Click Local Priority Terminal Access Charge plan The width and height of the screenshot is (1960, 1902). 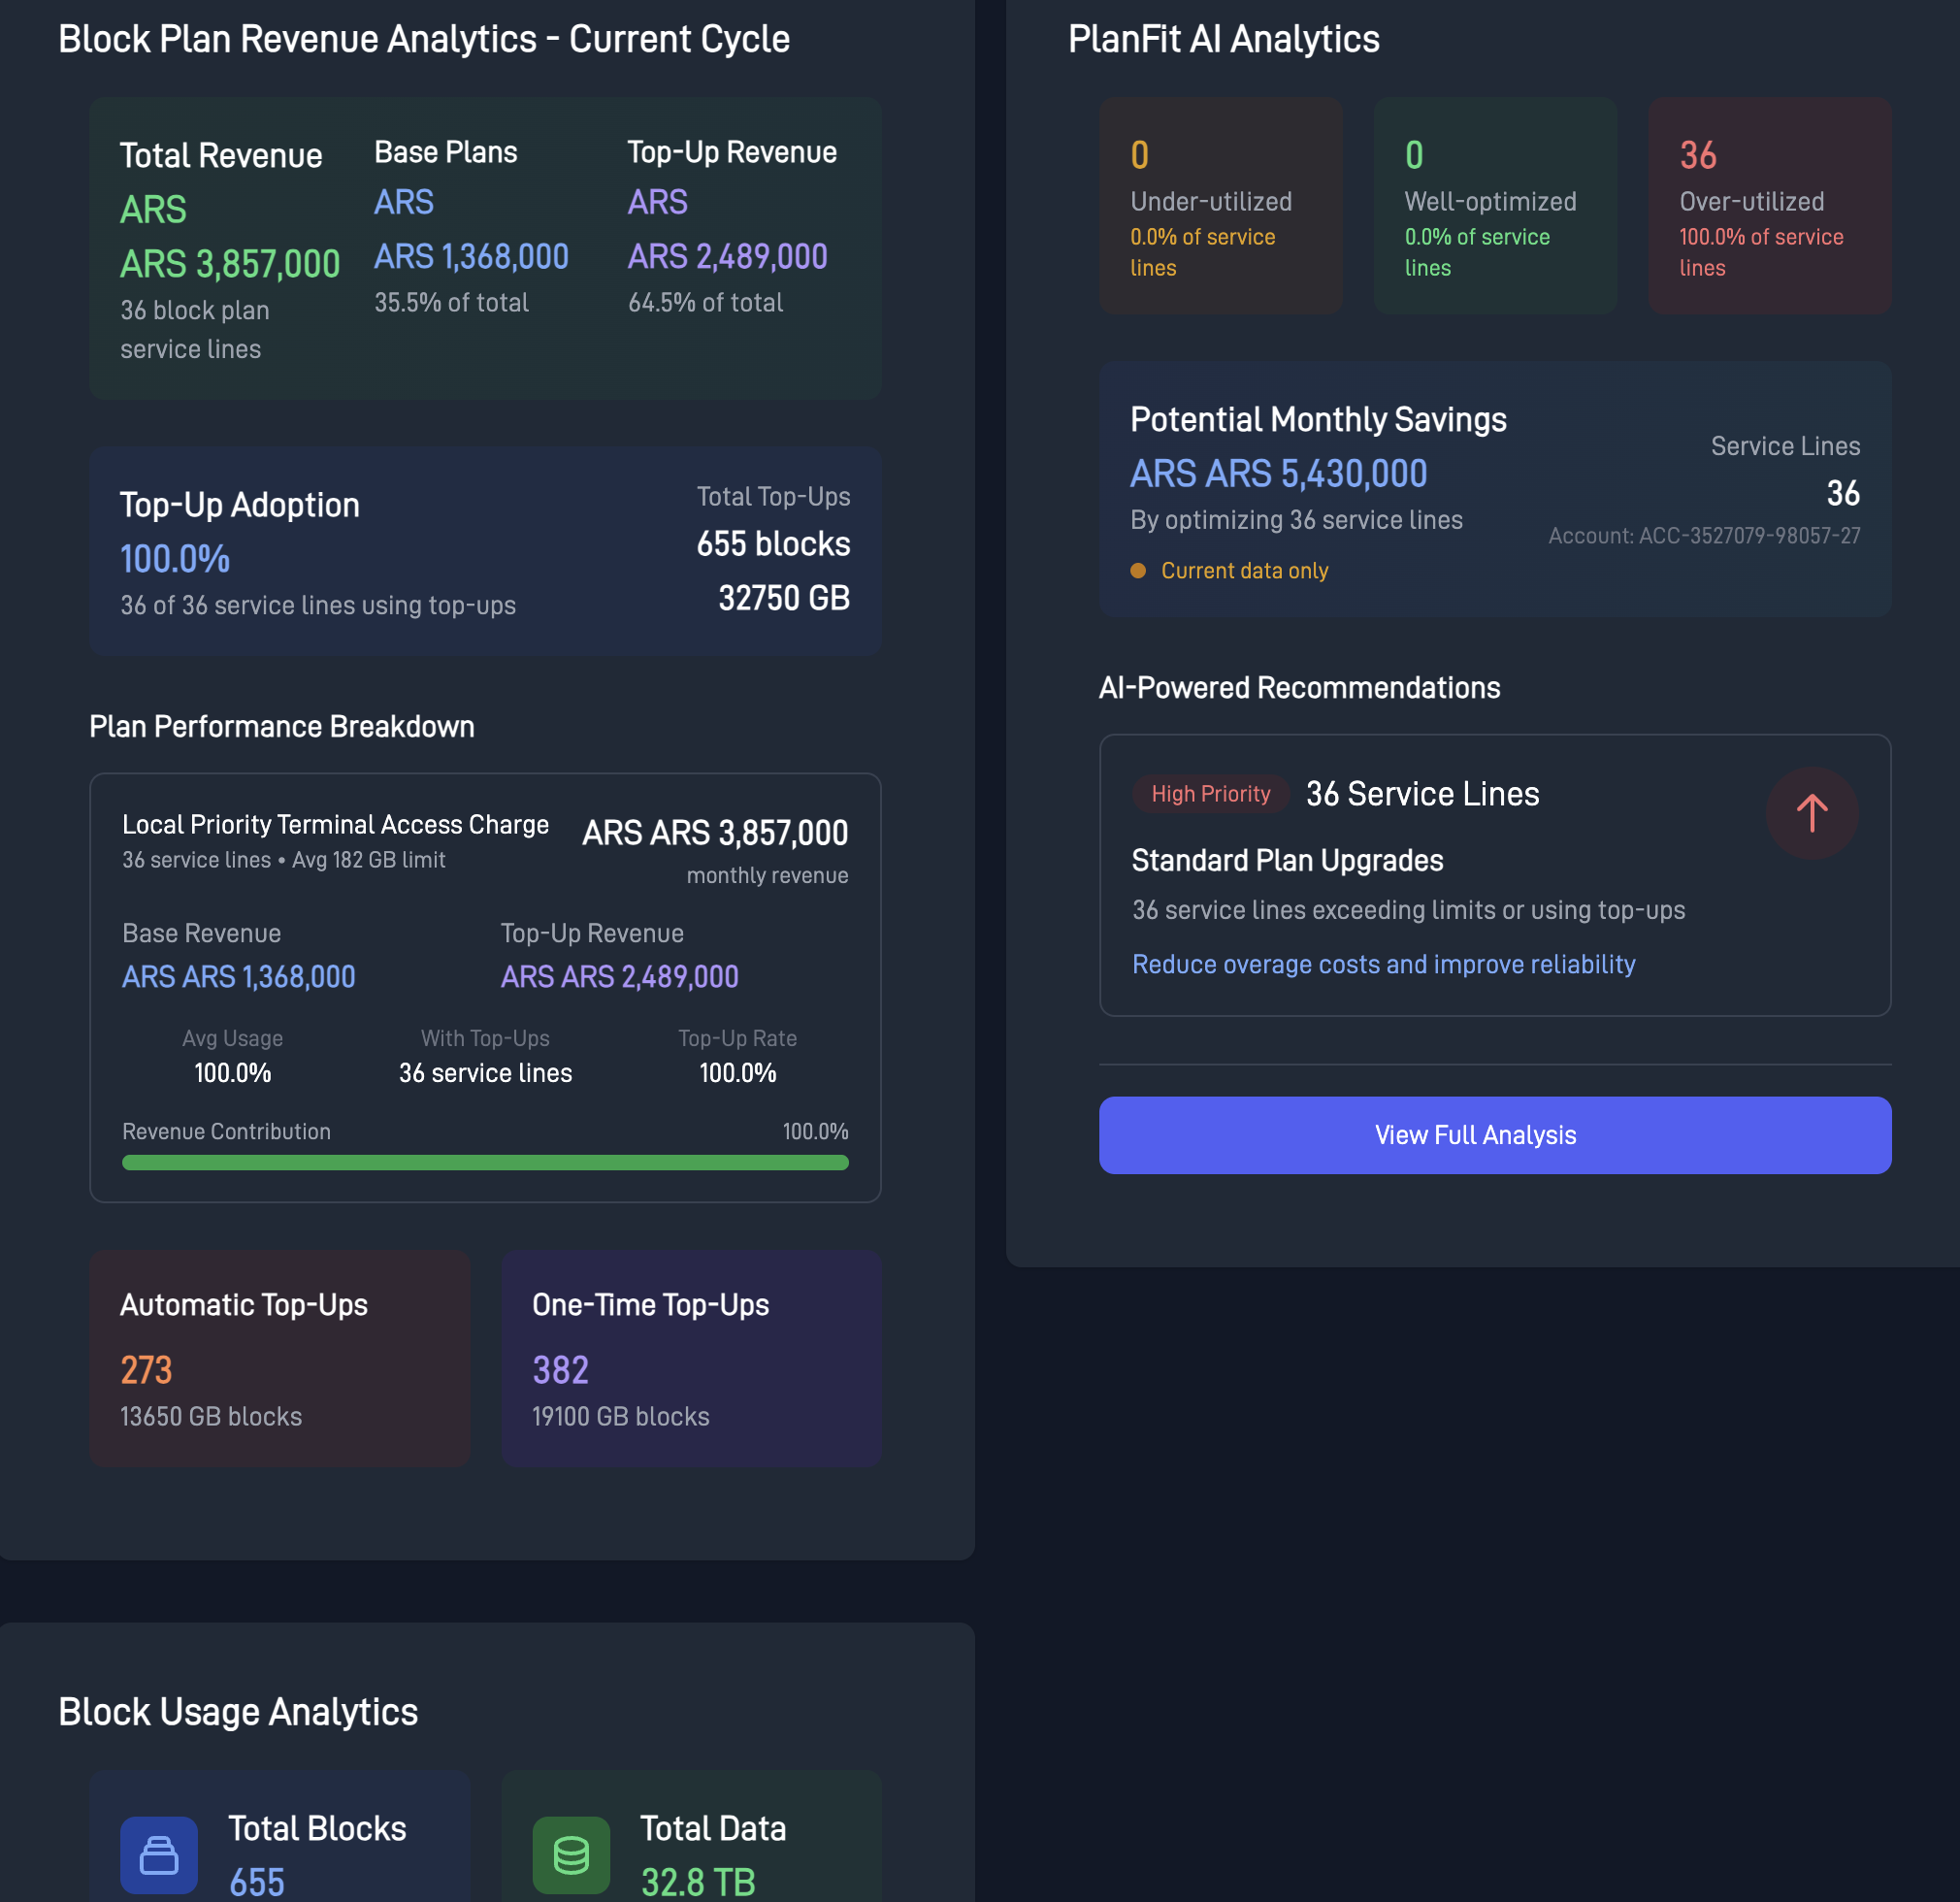point(335,824)
